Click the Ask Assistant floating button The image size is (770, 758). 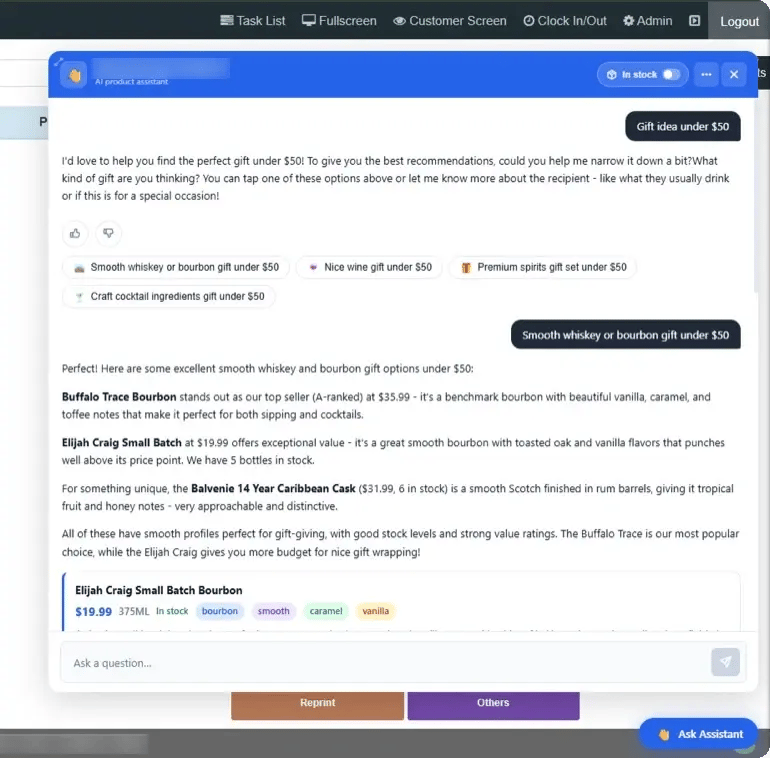698,734
